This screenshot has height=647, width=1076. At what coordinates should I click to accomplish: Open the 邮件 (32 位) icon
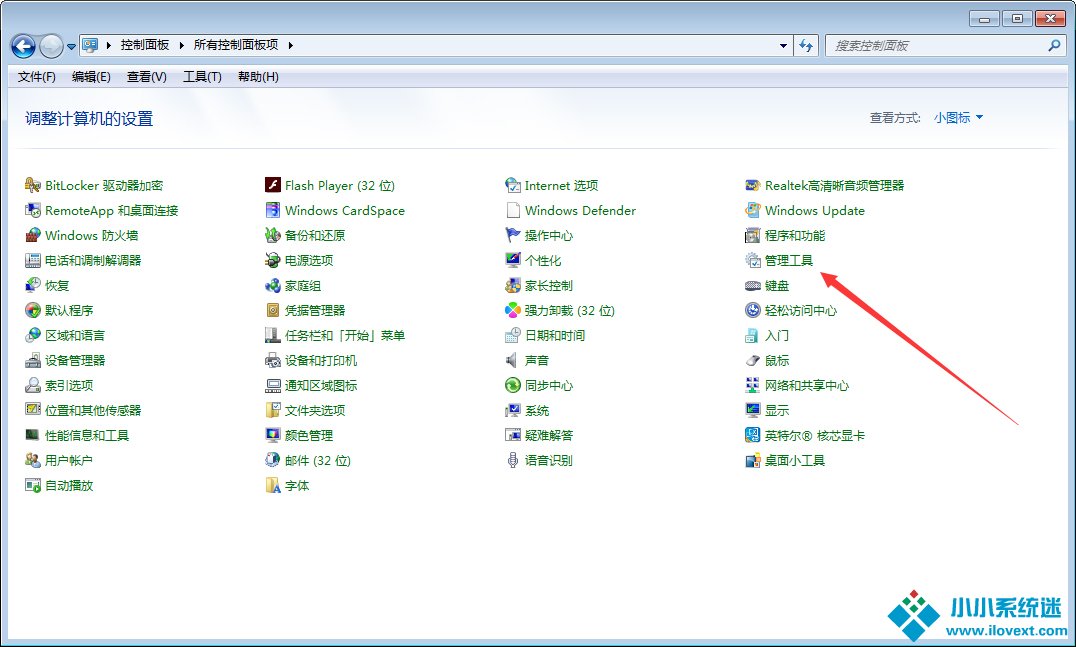[x=272, y=460]
